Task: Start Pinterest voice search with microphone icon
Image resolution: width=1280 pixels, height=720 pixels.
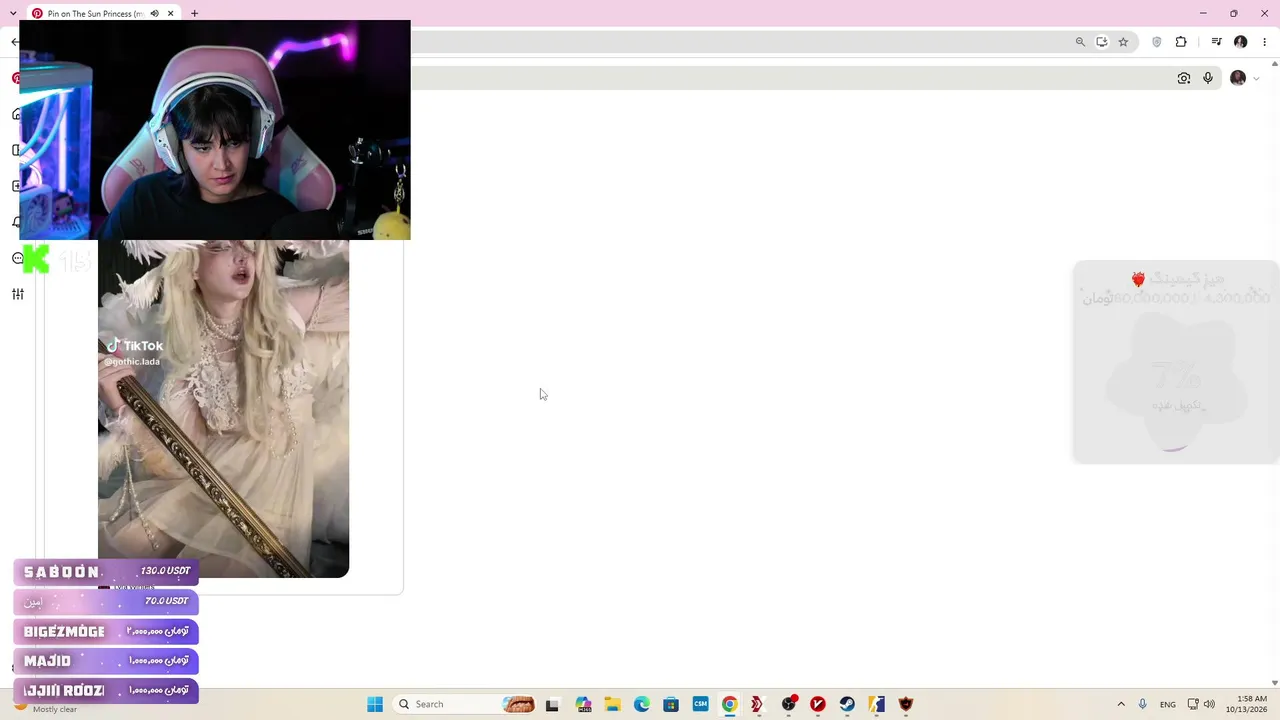Action: (x=1208, y=78)
